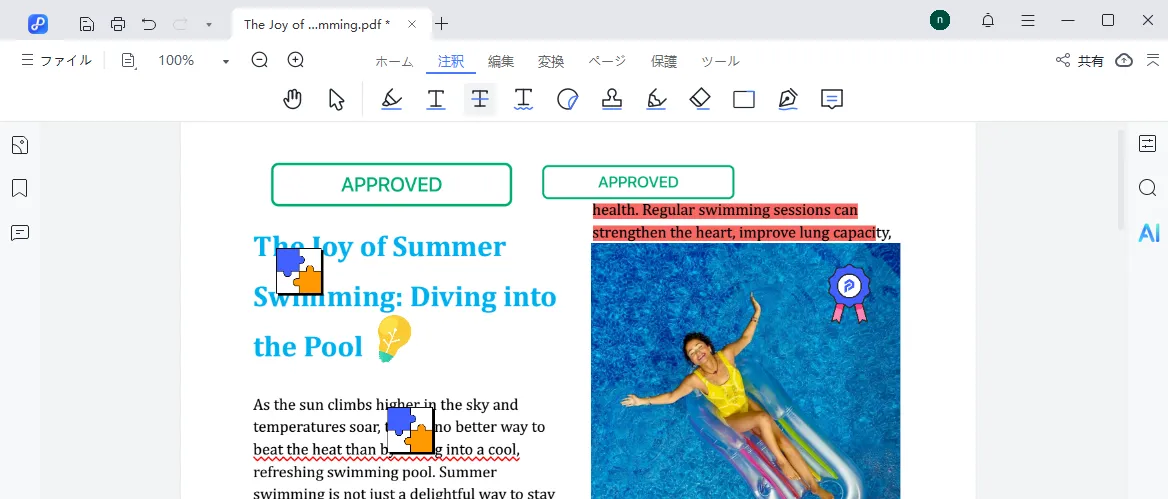Collapse the ribbon toolbar
This screenshot has width=1168, height=499.
pos(1153,60)
